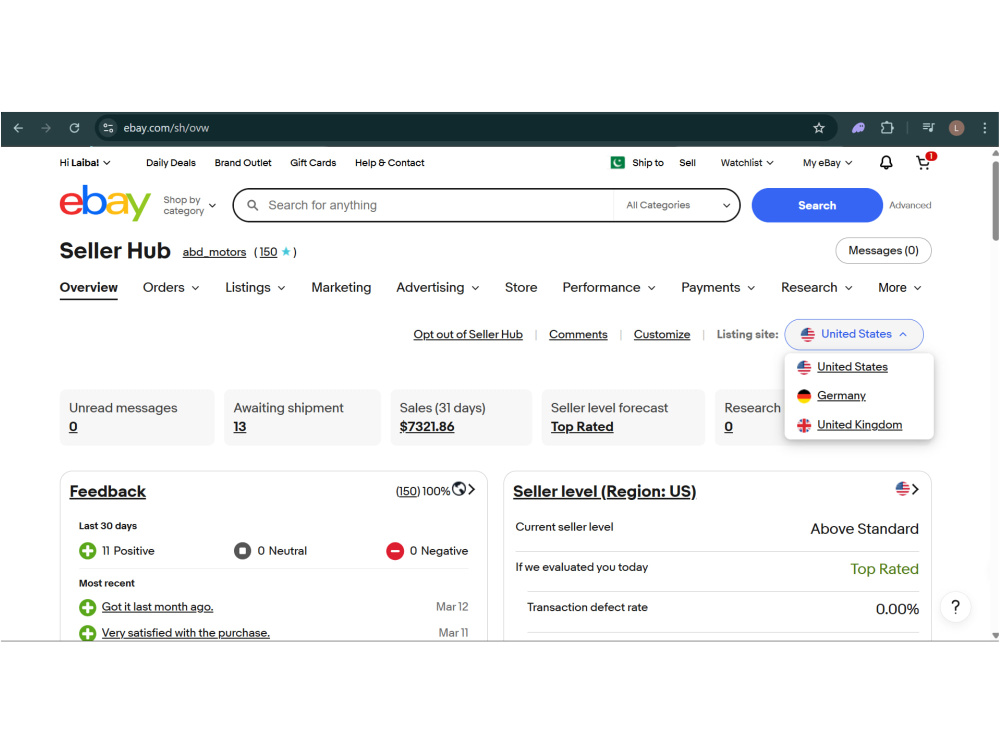Open Messages (0) button
The width and height of the screenshot is (1000, 750).
[883, 251]
